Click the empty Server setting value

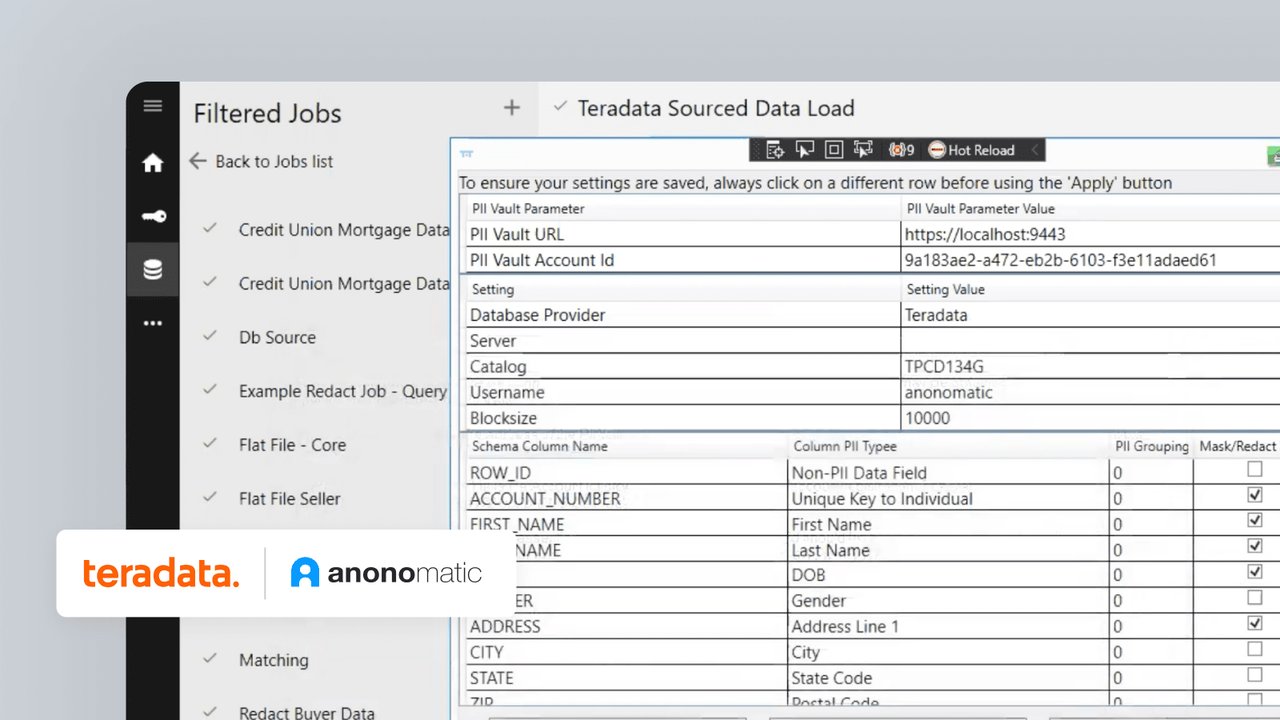[x=1090, y=340]
